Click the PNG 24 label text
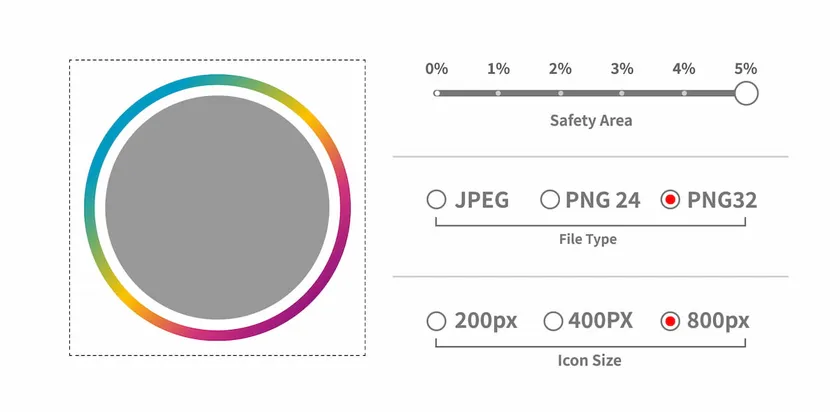Screen dimensions: 840x412 point(602,200)
